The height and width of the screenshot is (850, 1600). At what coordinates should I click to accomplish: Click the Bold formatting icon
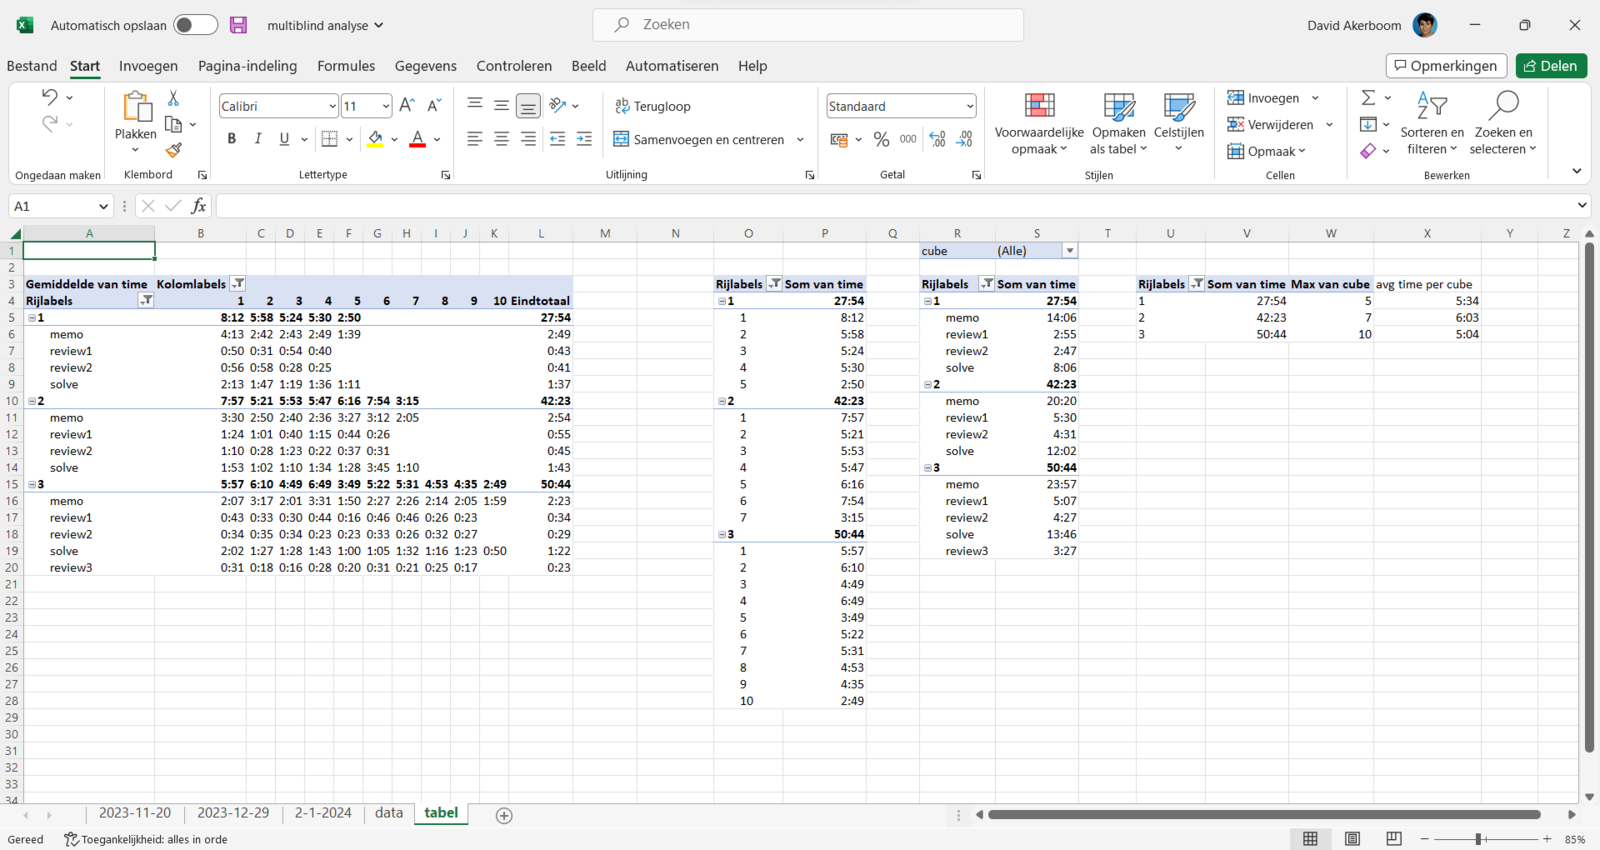232,139
